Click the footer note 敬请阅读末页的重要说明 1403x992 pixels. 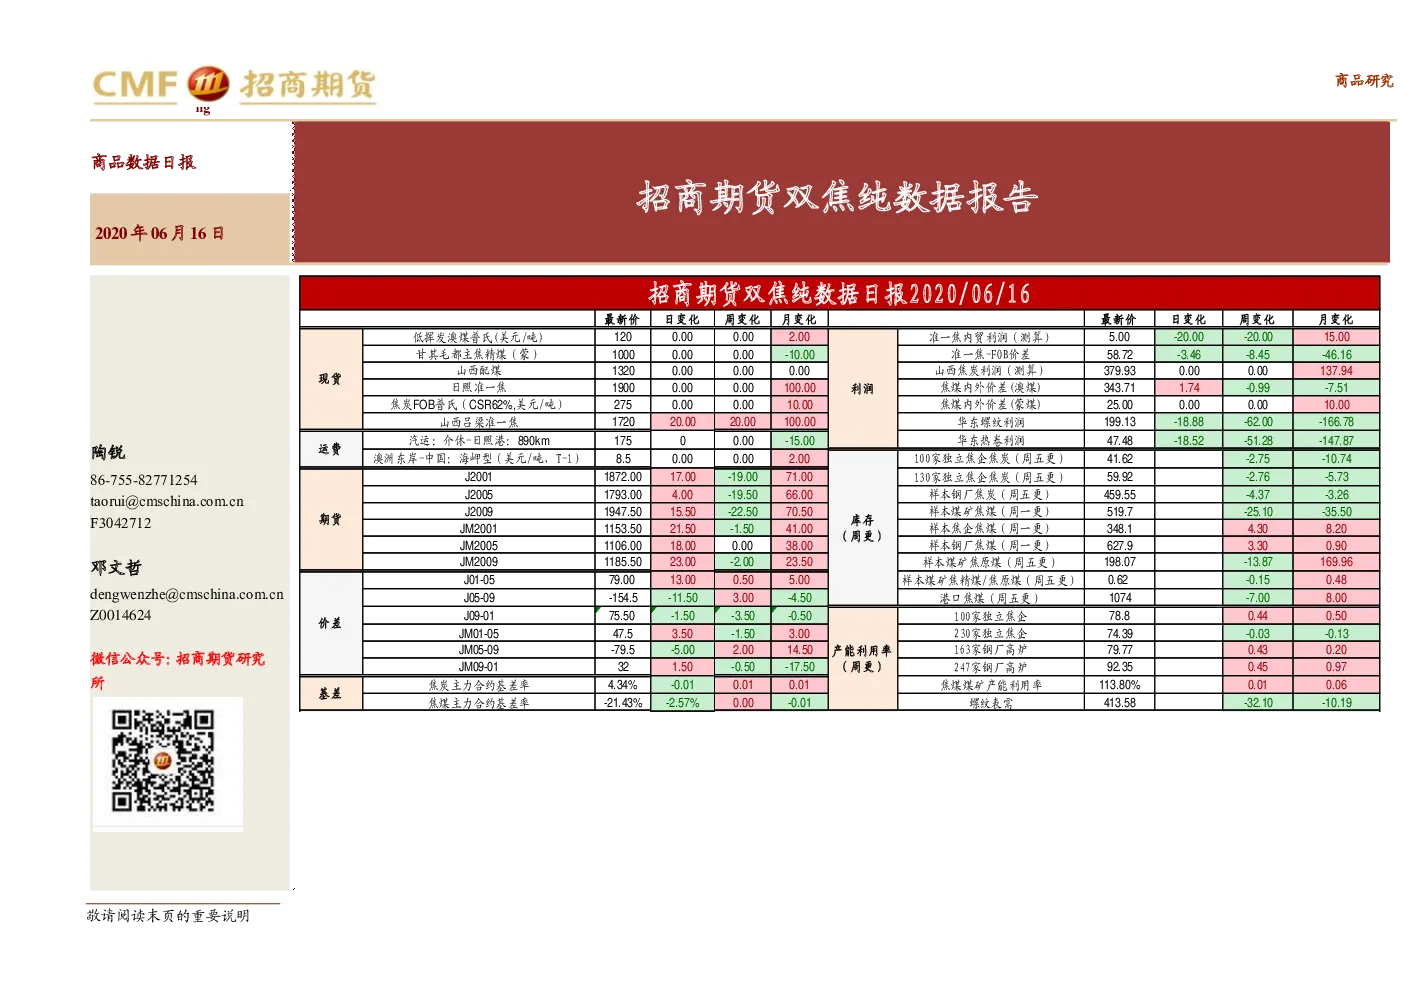(168, 915)
